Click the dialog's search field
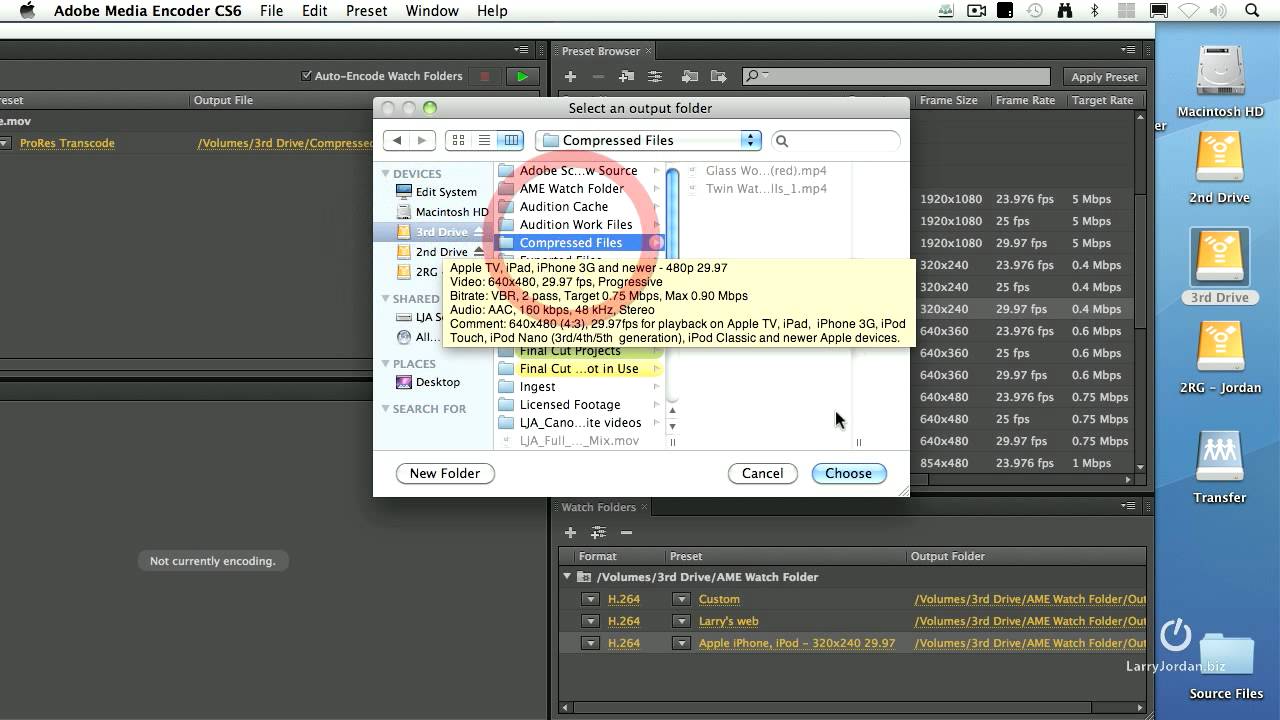Viewport: 1280px width, 720px height. click(835, 141)
